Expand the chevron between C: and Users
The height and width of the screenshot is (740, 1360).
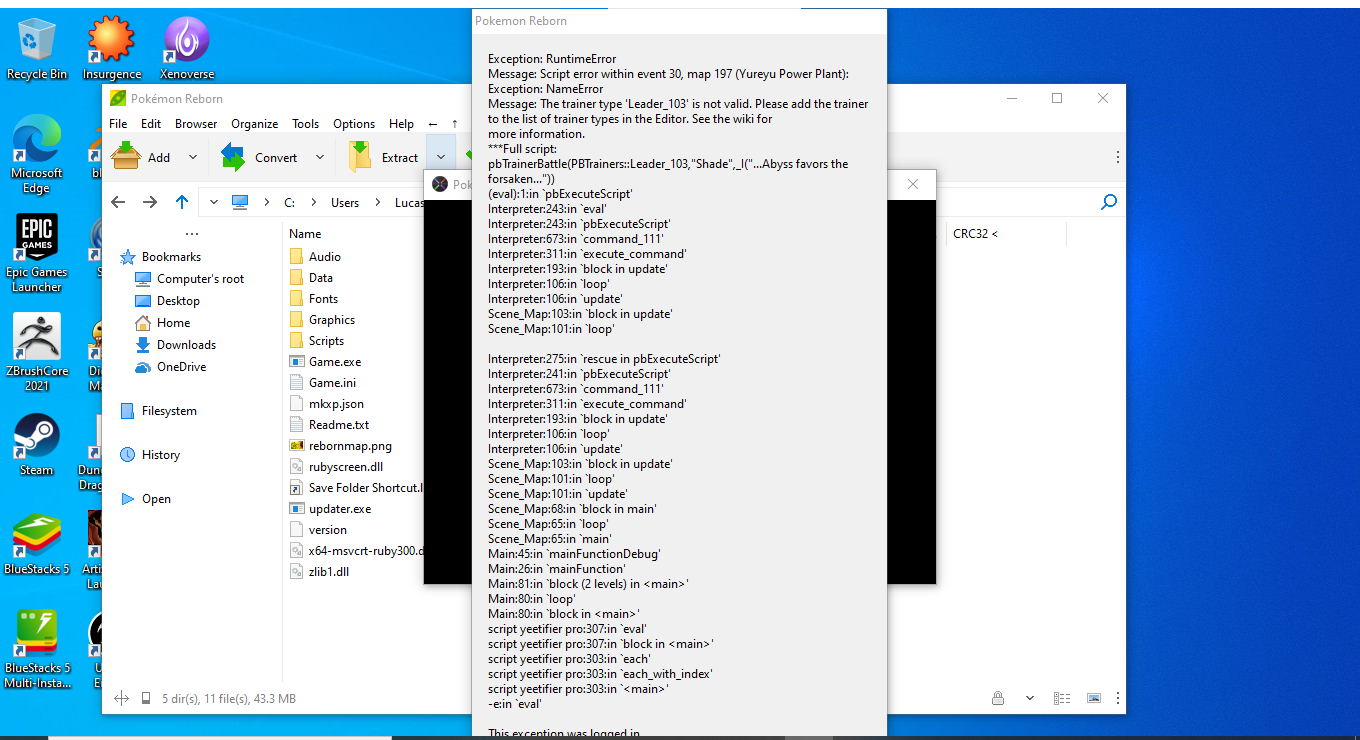[314, 202]
